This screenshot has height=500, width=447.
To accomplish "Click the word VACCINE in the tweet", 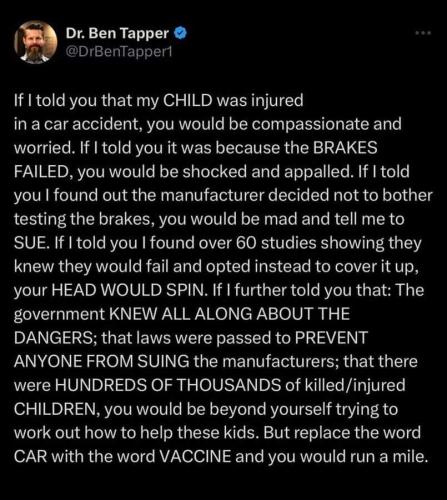I will click(x=196, y=456).
